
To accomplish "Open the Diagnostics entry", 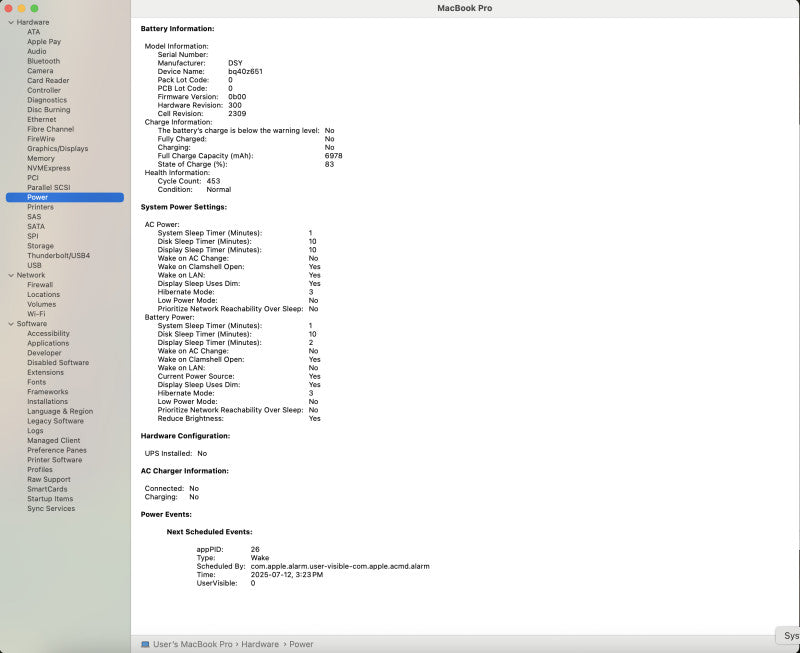I will [47, 100].
